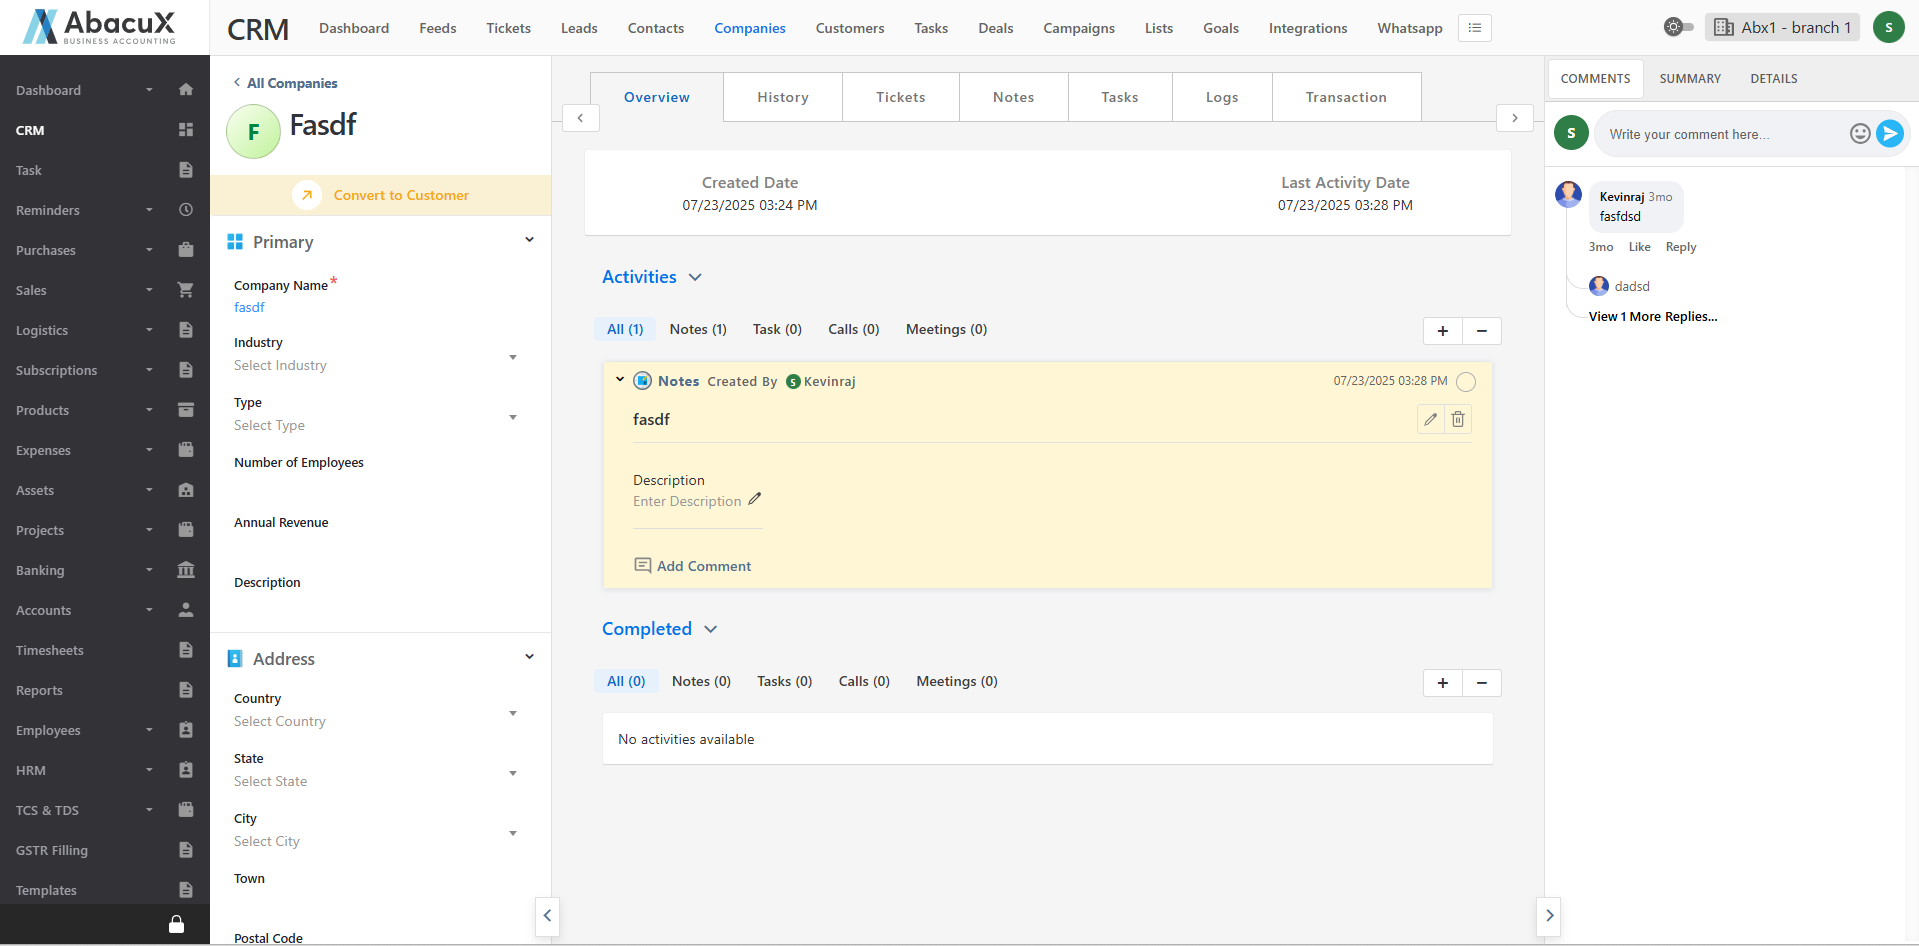This screenshot has height=946, width=1919.
Task: Expand the Select Country dropdown
Action: click(513, 714)
